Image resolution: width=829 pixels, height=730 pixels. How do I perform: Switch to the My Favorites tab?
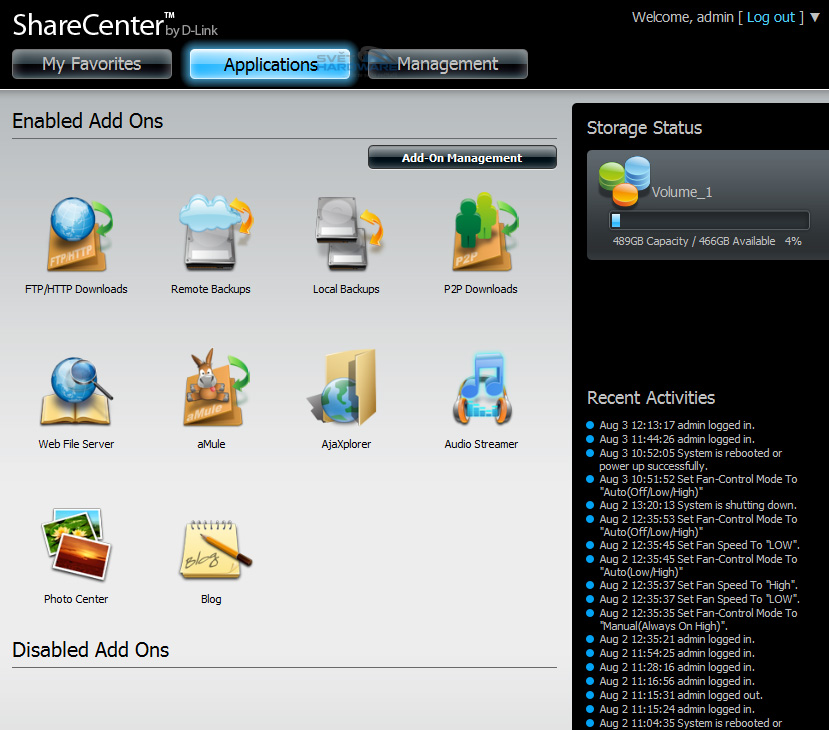coord(91,64)
